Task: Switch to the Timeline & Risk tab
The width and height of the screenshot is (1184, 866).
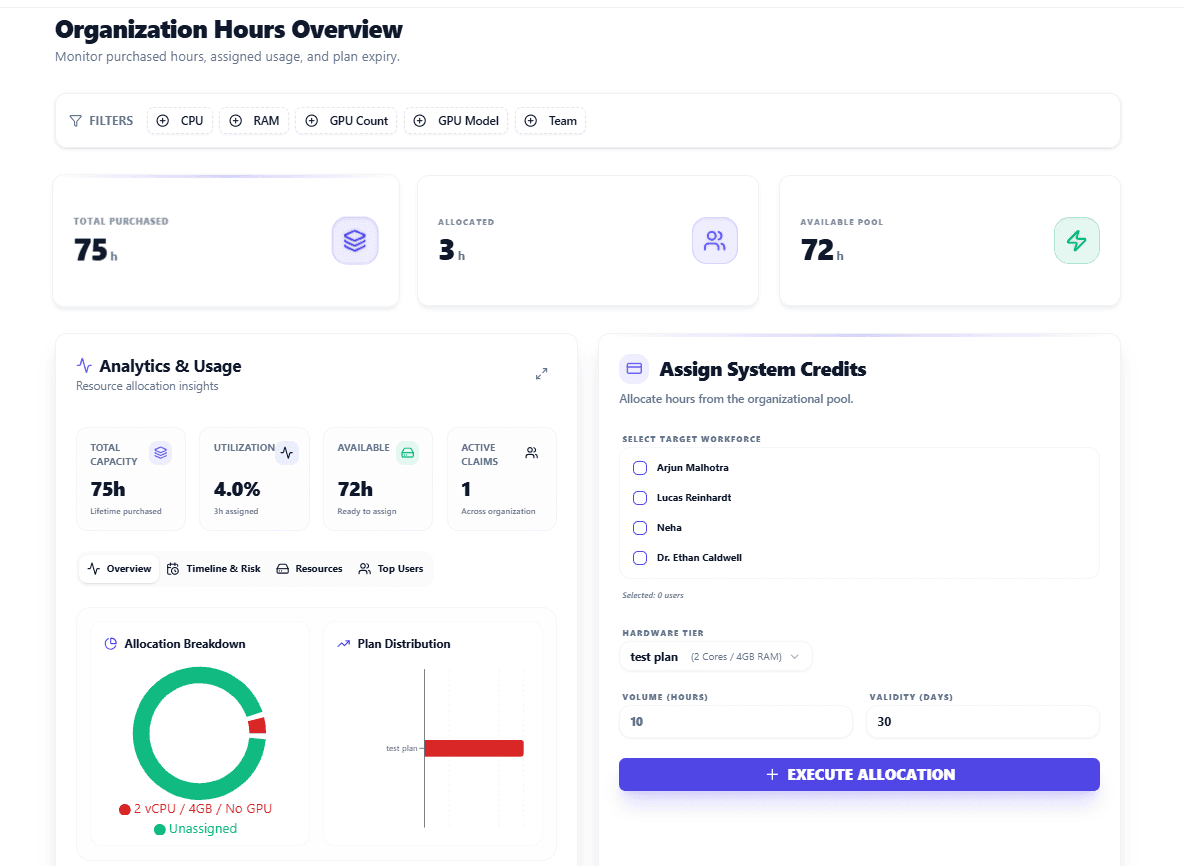Action: [214, 569]
